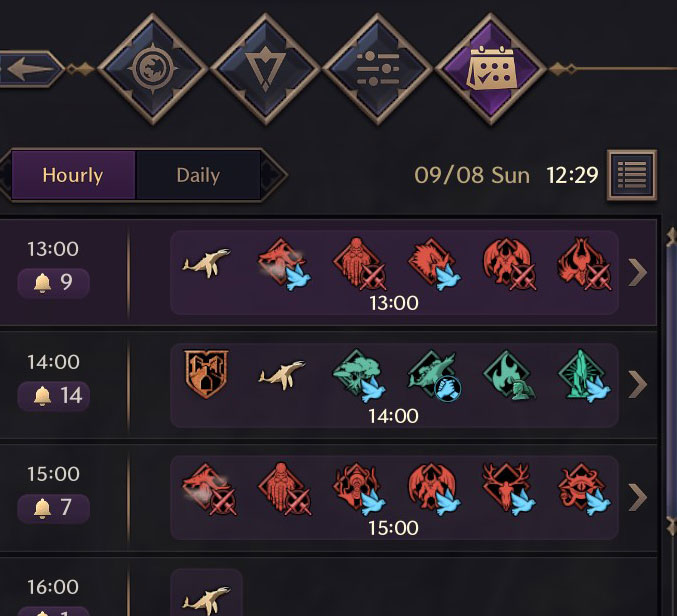Open the sliders settings tab
This screenshot has height=616, width=677.
click(x=378, y=69)
